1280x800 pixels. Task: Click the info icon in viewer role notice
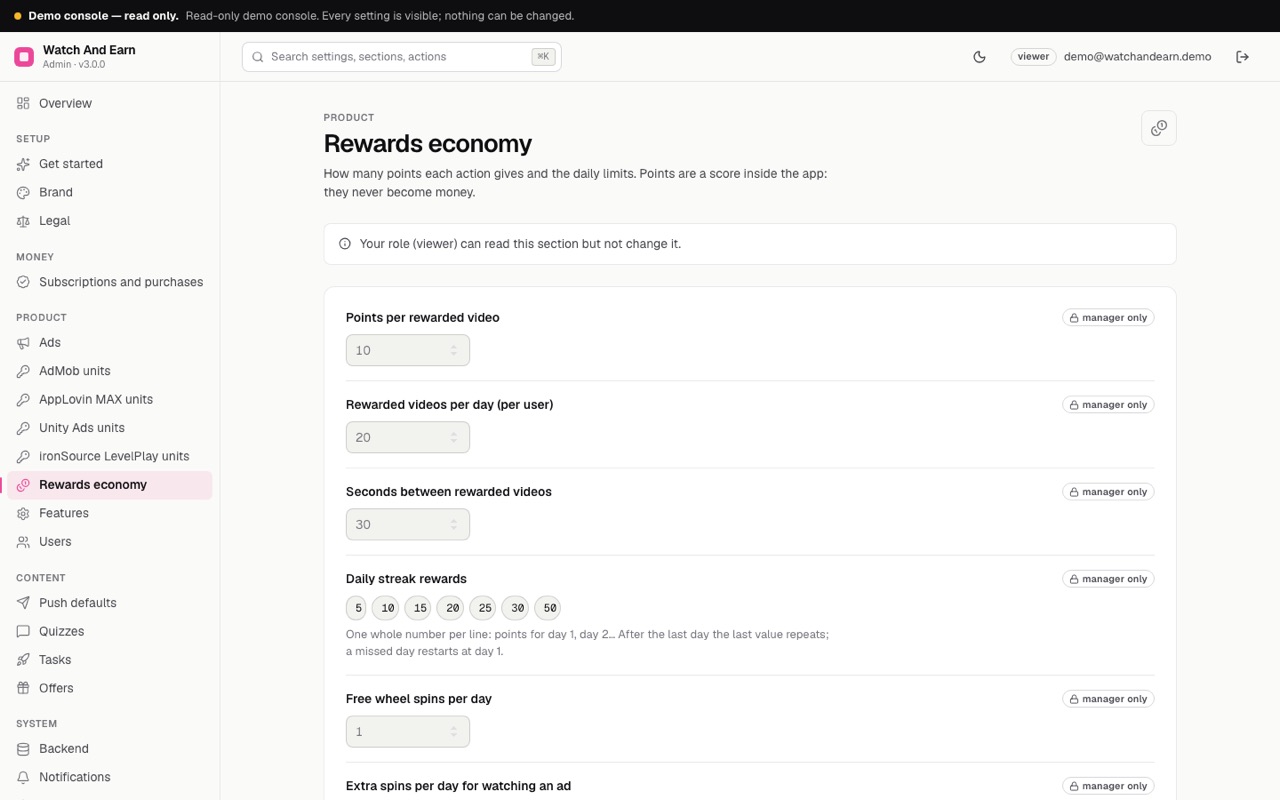[x=345, y=244]
